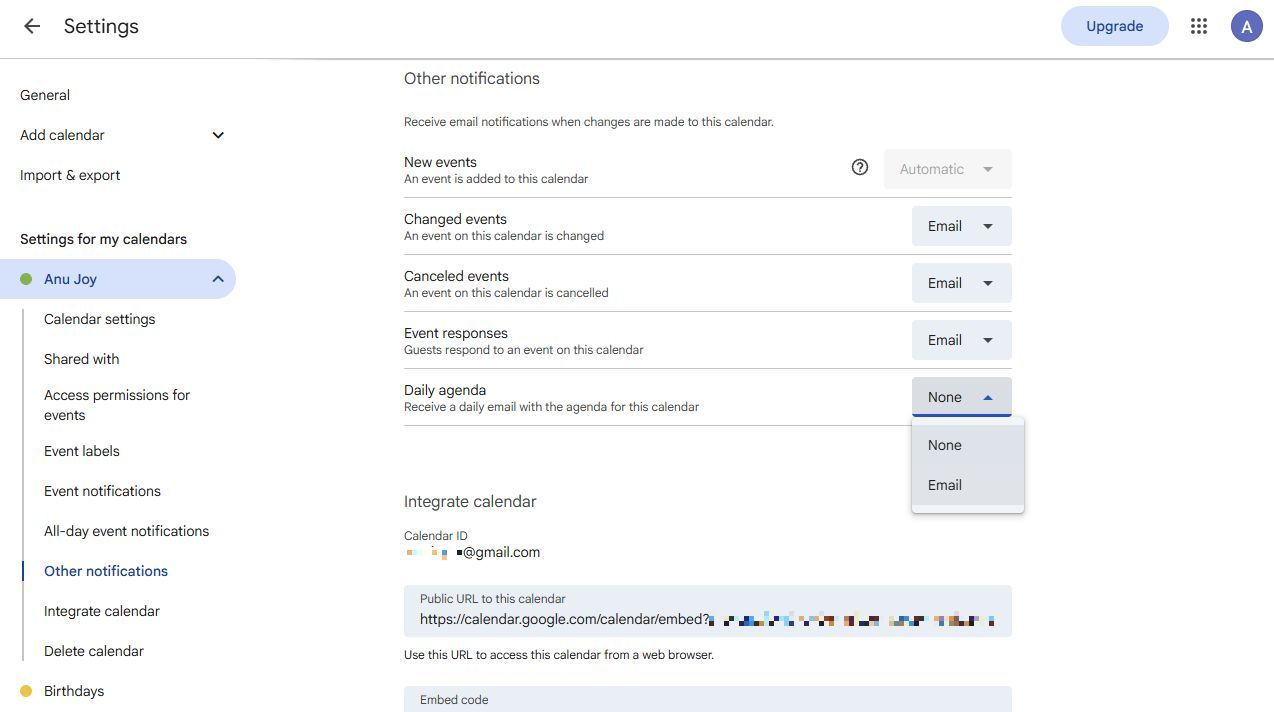Open Delete calendar section

pos(94,651)
